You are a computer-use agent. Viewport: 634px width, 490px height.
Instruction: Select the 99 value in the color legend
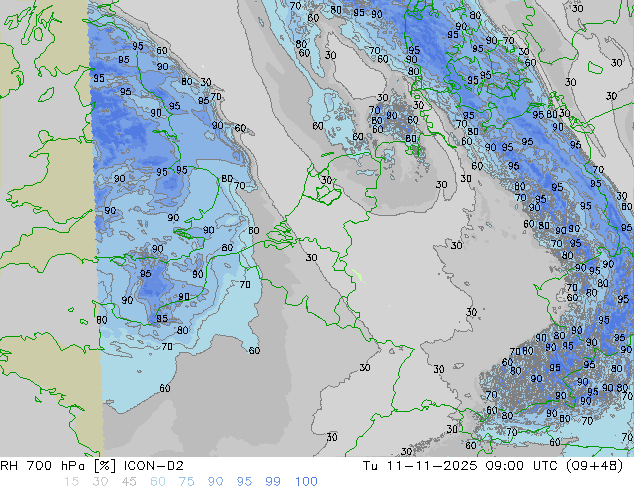[273, 482]
